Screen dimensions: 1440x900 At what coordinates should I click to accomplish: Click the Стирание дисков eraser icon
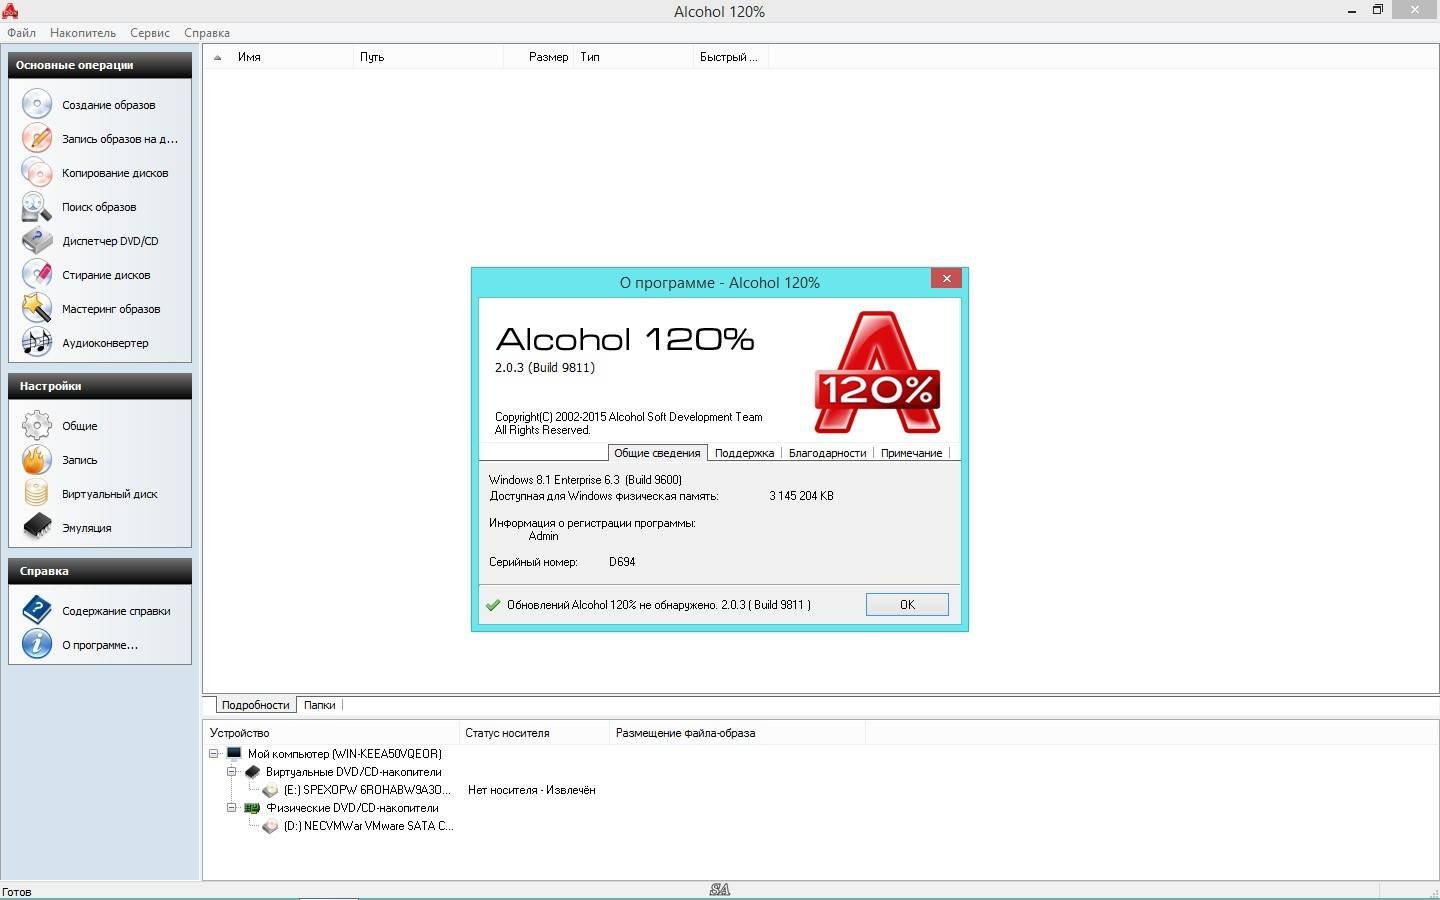click(37, 274)
